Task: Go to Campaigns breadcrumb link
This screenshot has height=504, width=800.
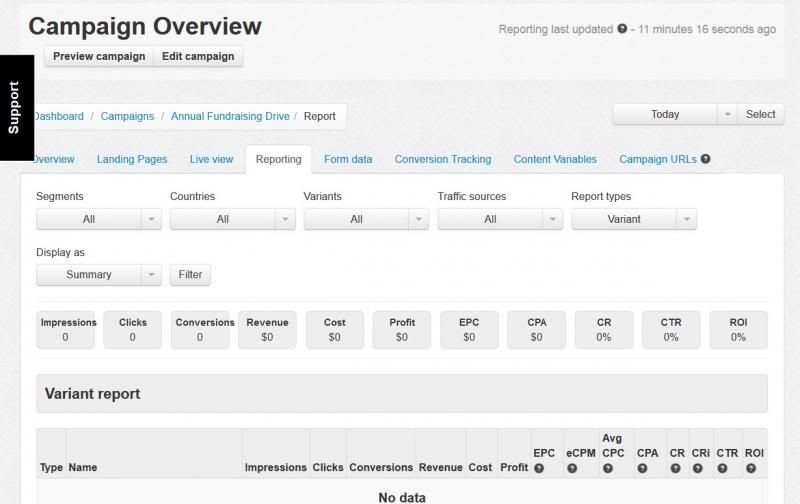Action: coord(127,116)
